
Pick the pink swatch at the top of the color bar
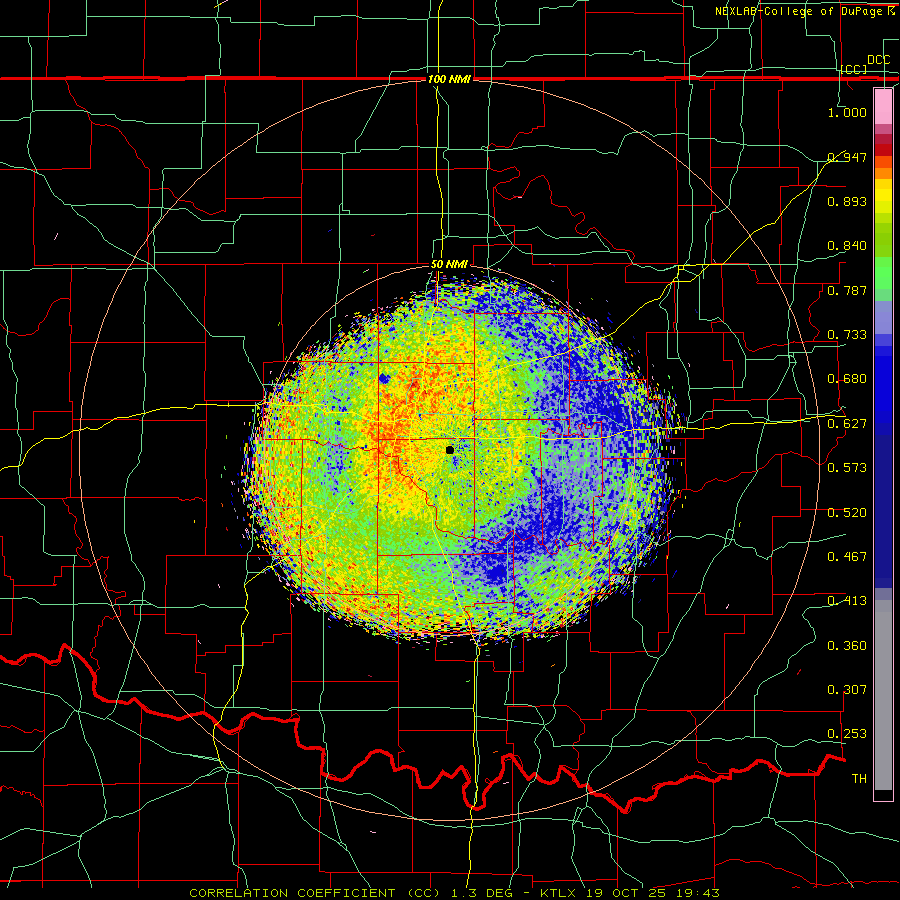[x=883, y=106]
